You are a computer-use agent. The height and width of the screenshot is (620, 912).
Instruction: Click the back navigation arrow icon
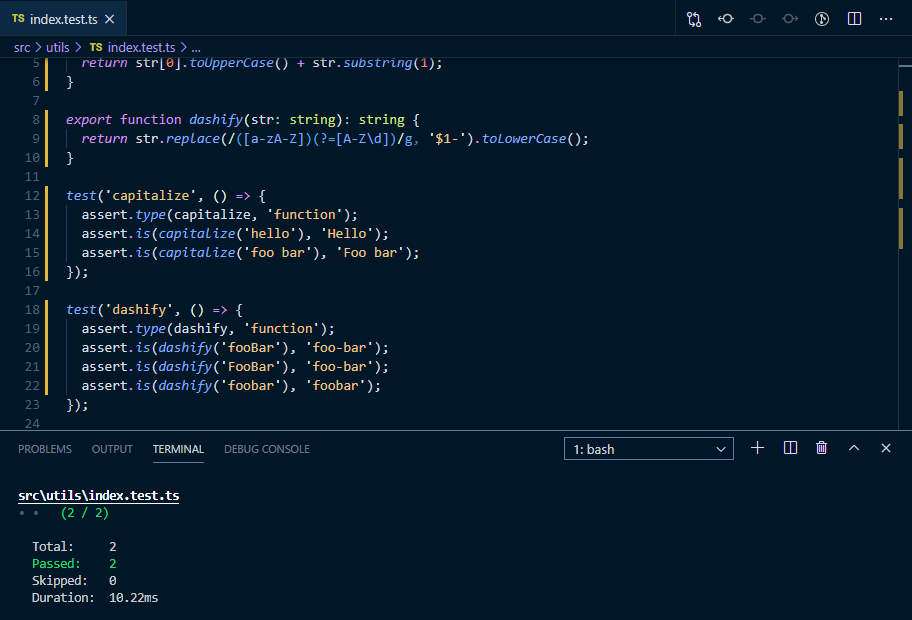tap(727, 18)
